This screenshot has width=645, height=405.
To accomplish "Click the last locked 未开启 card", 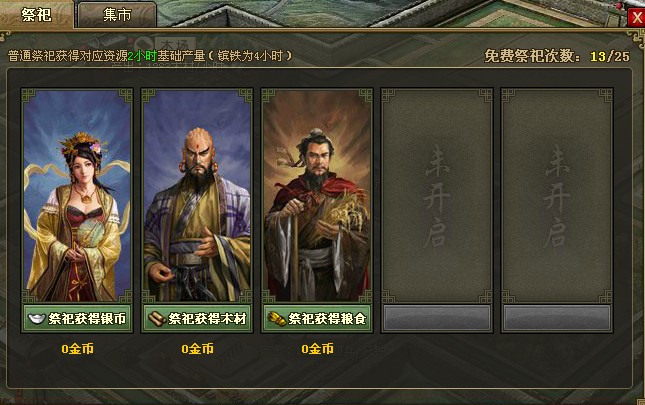I will [x=557, y=195].
